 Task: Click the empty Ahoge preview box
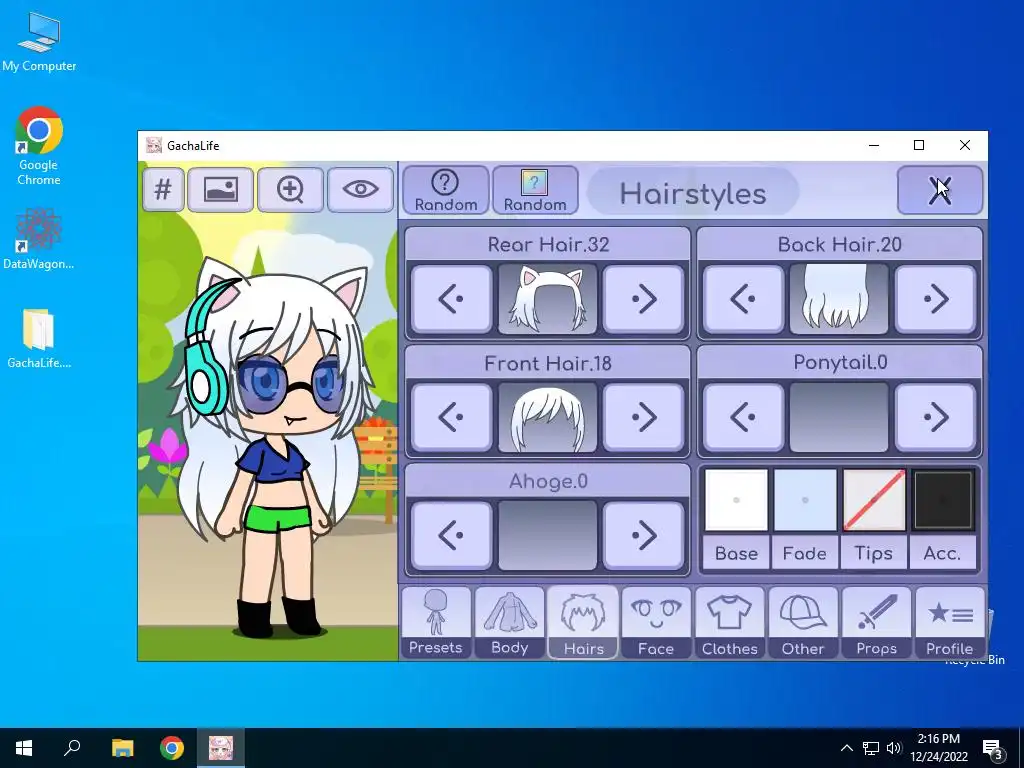point(547,536)
